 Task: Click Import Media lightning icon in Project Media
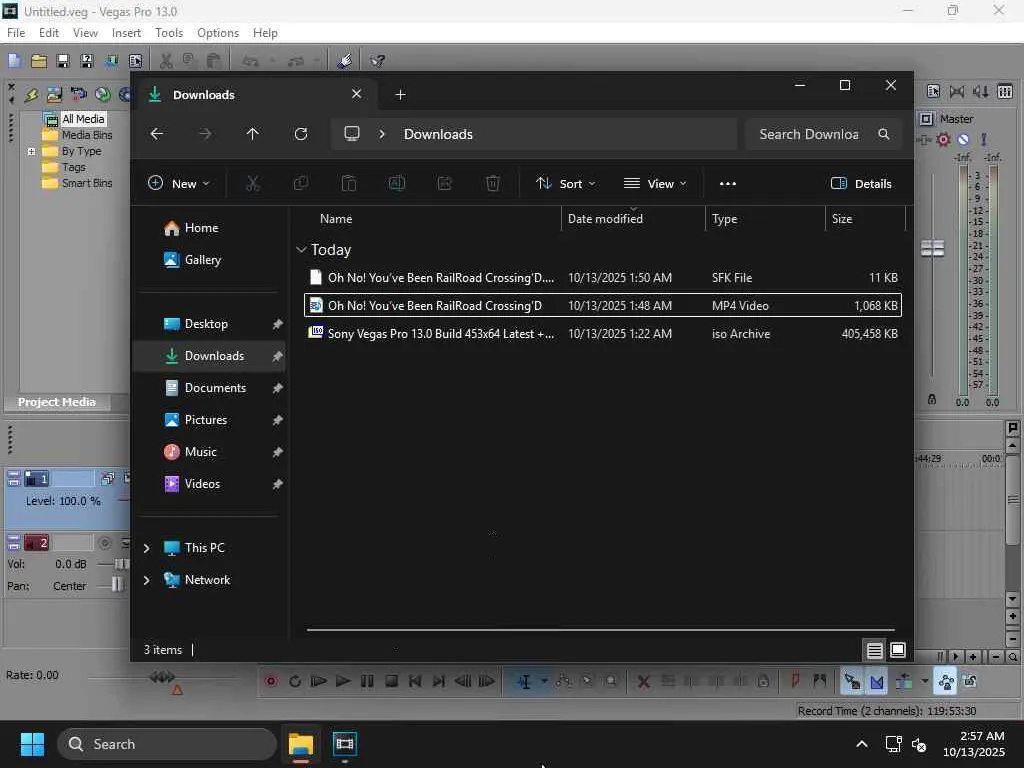(31, 95)
